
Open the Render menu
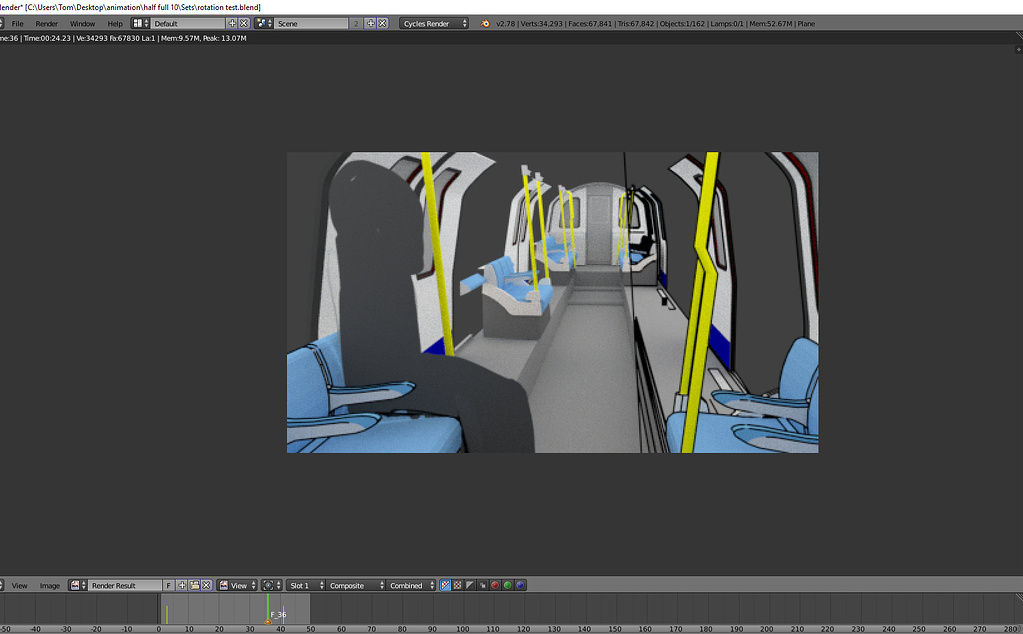[x=46, y=23]
